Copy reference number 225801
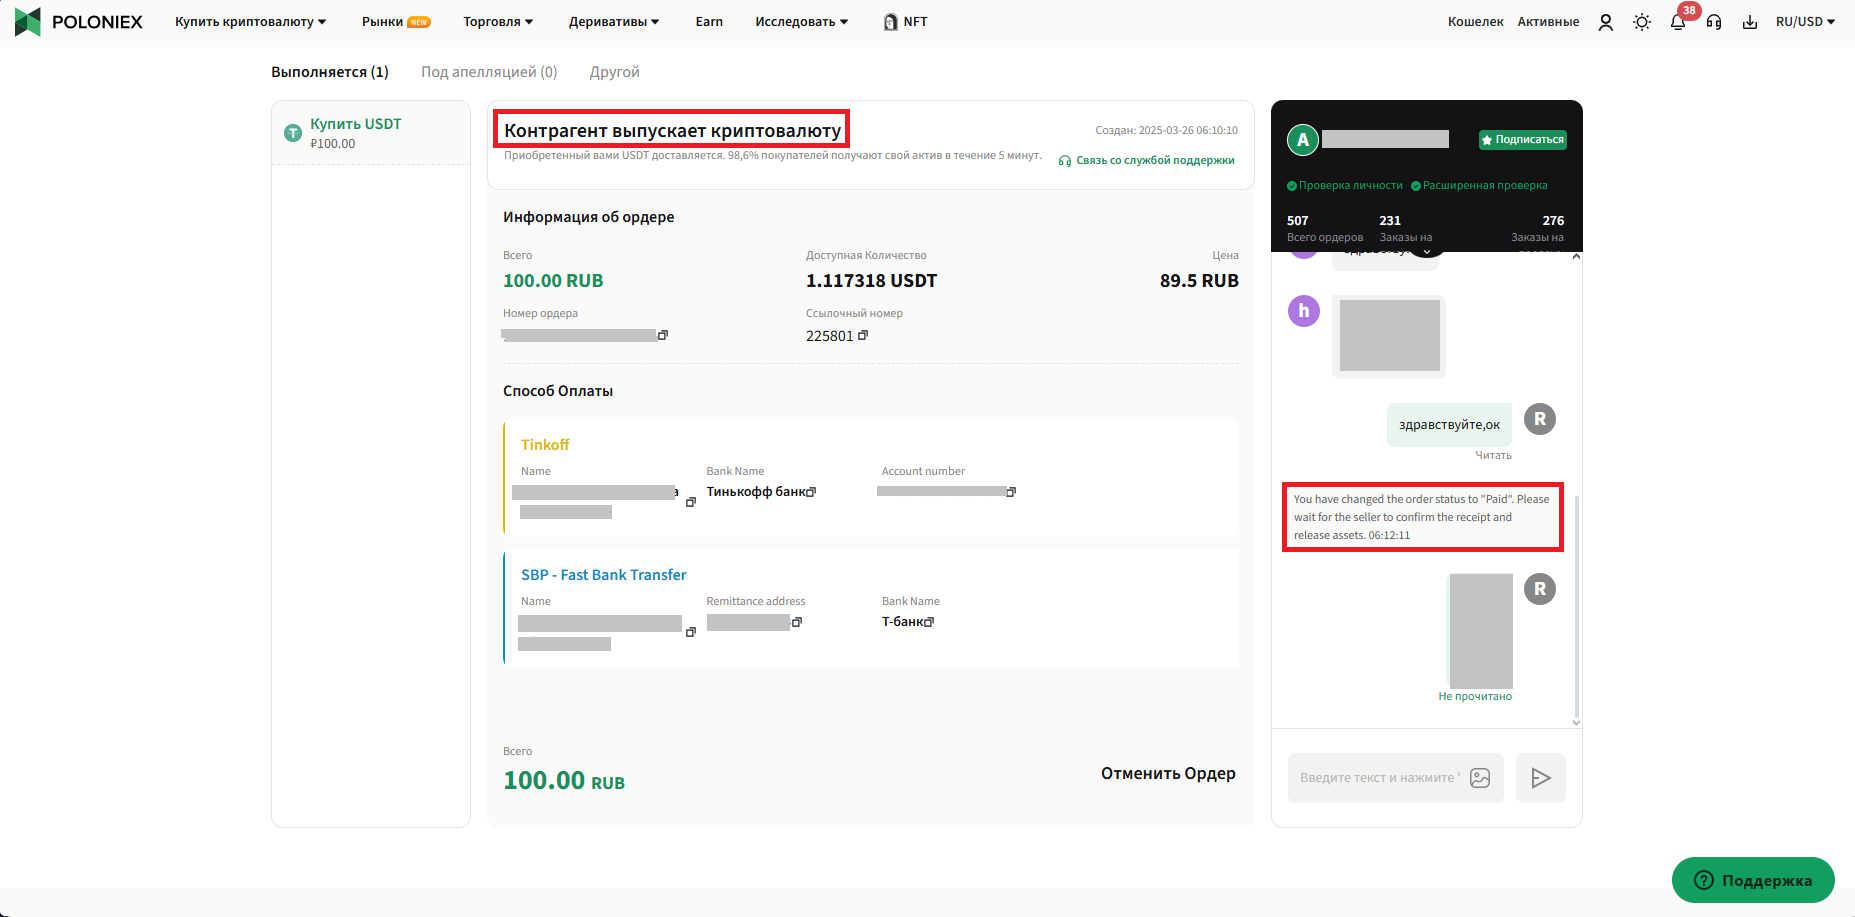Screen dimensions: 1855x917 click(x=863, y=335)
